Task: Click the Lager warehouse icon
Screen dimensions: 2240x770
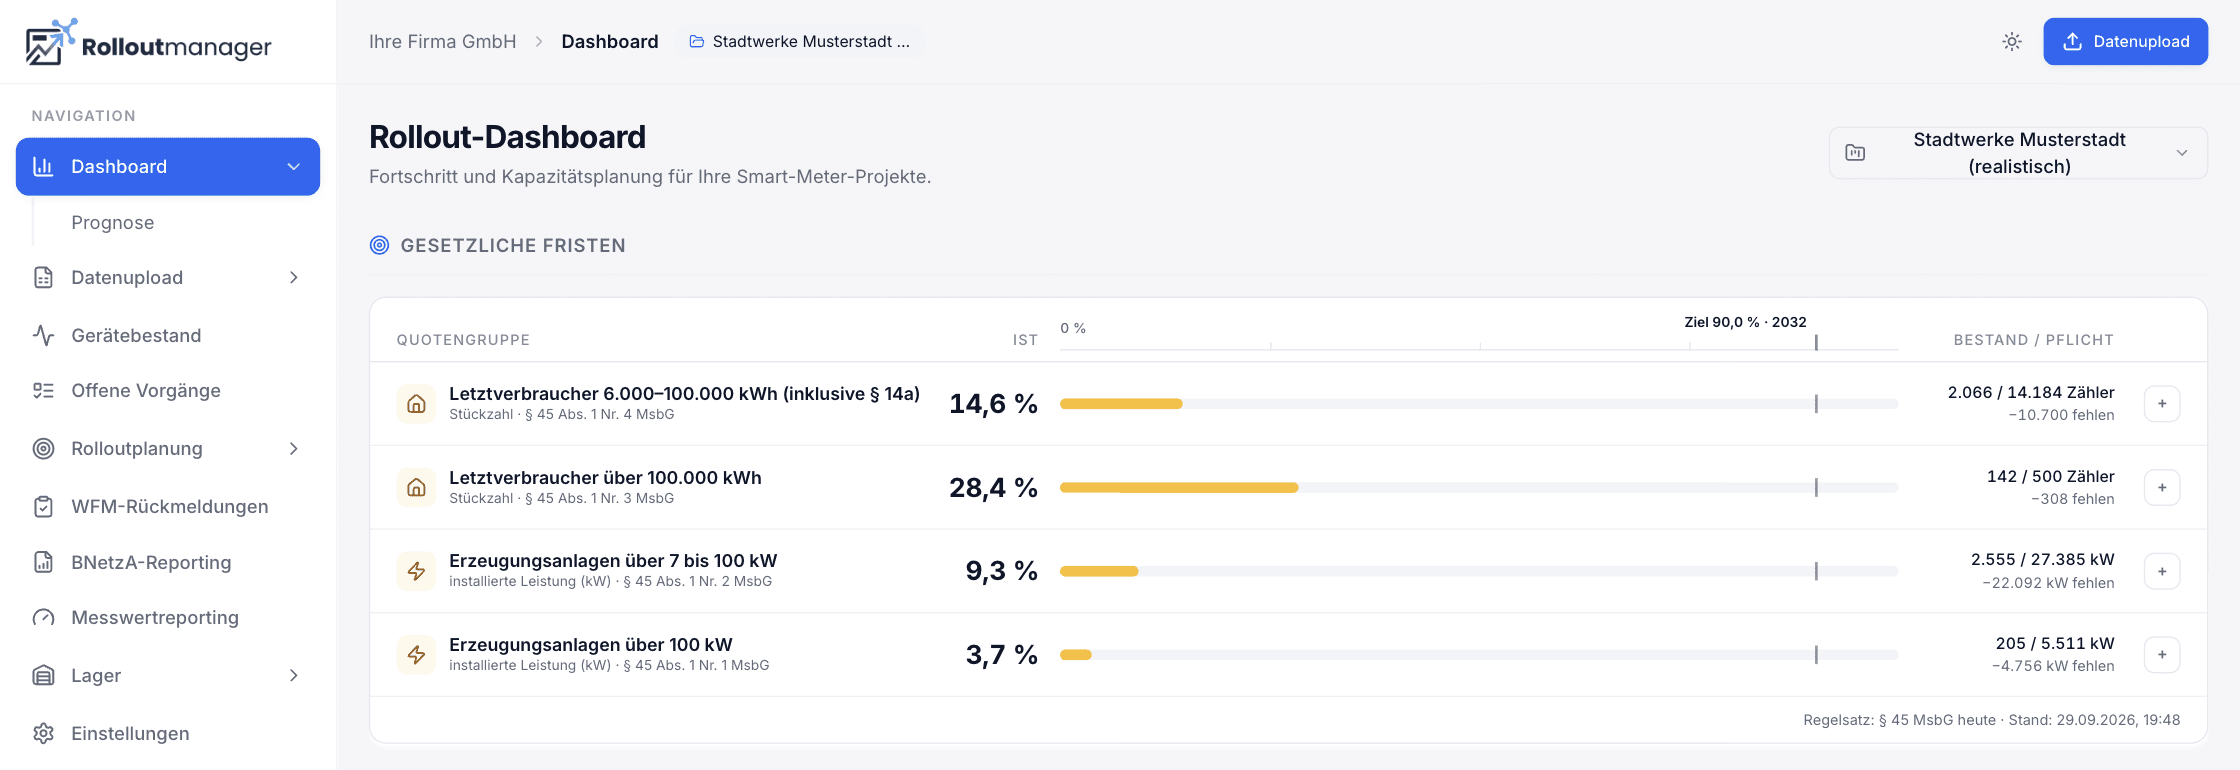Action: tap(43, 676)
